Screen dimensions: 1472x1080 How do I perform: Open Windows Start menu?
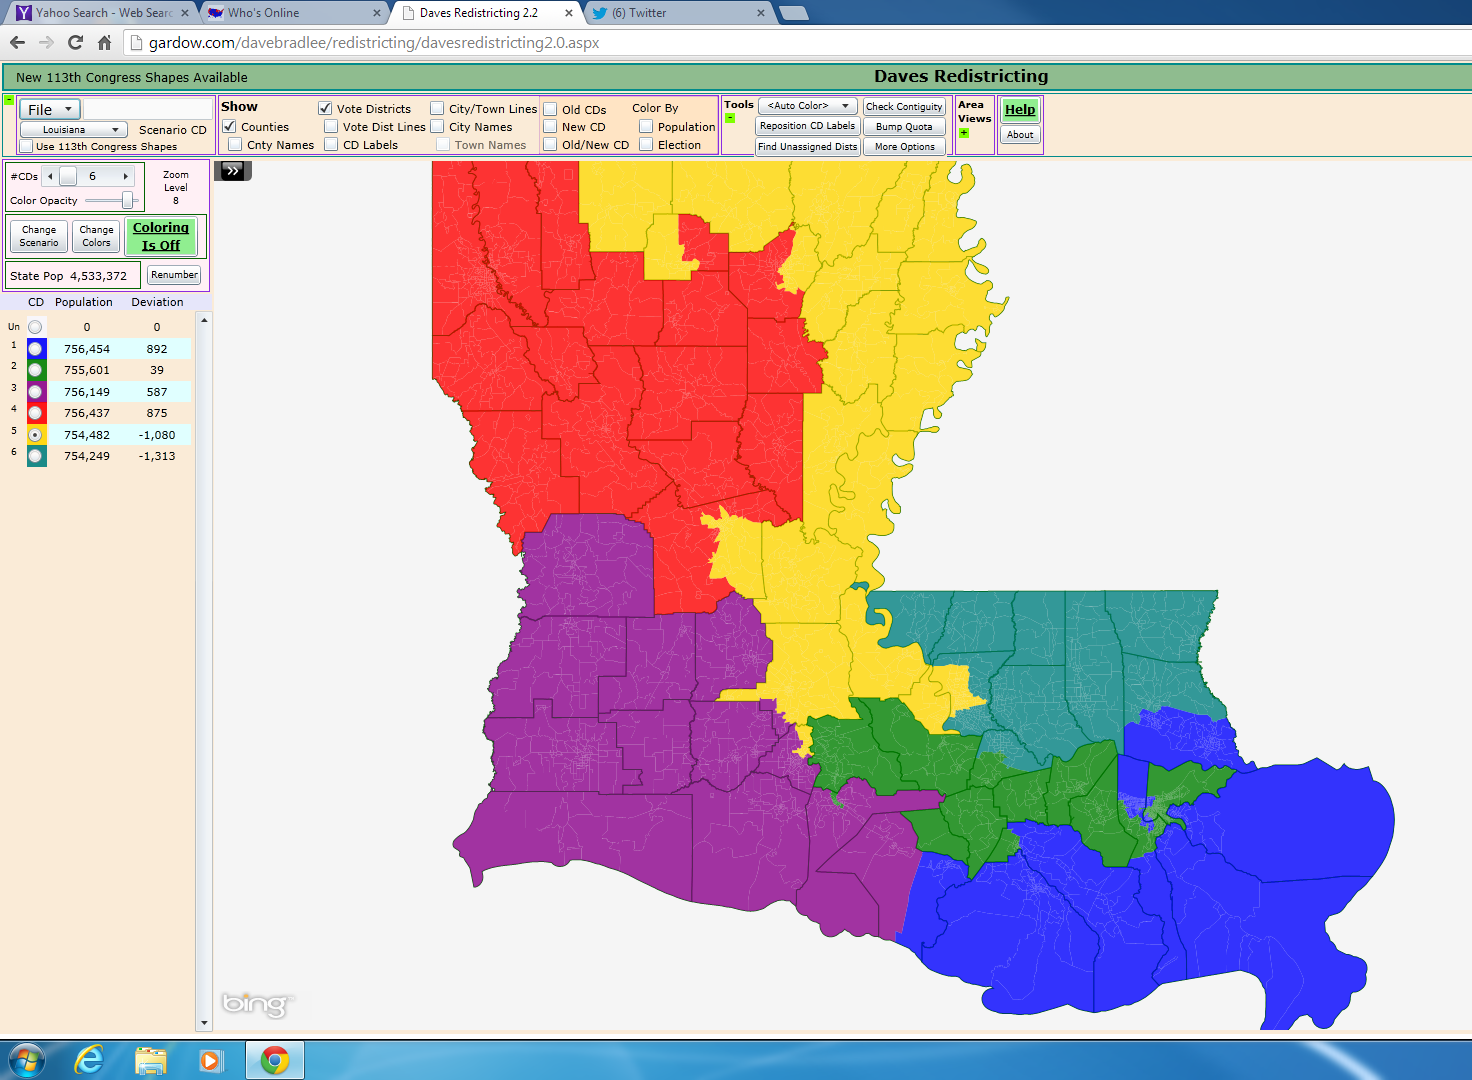pos(26,1060)
